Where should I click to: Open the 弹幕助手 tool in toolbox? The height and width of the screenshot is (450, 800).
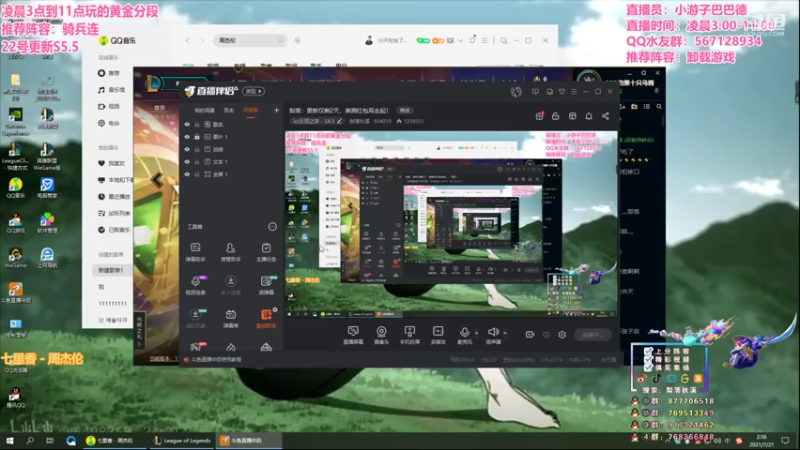click(195, 252)
